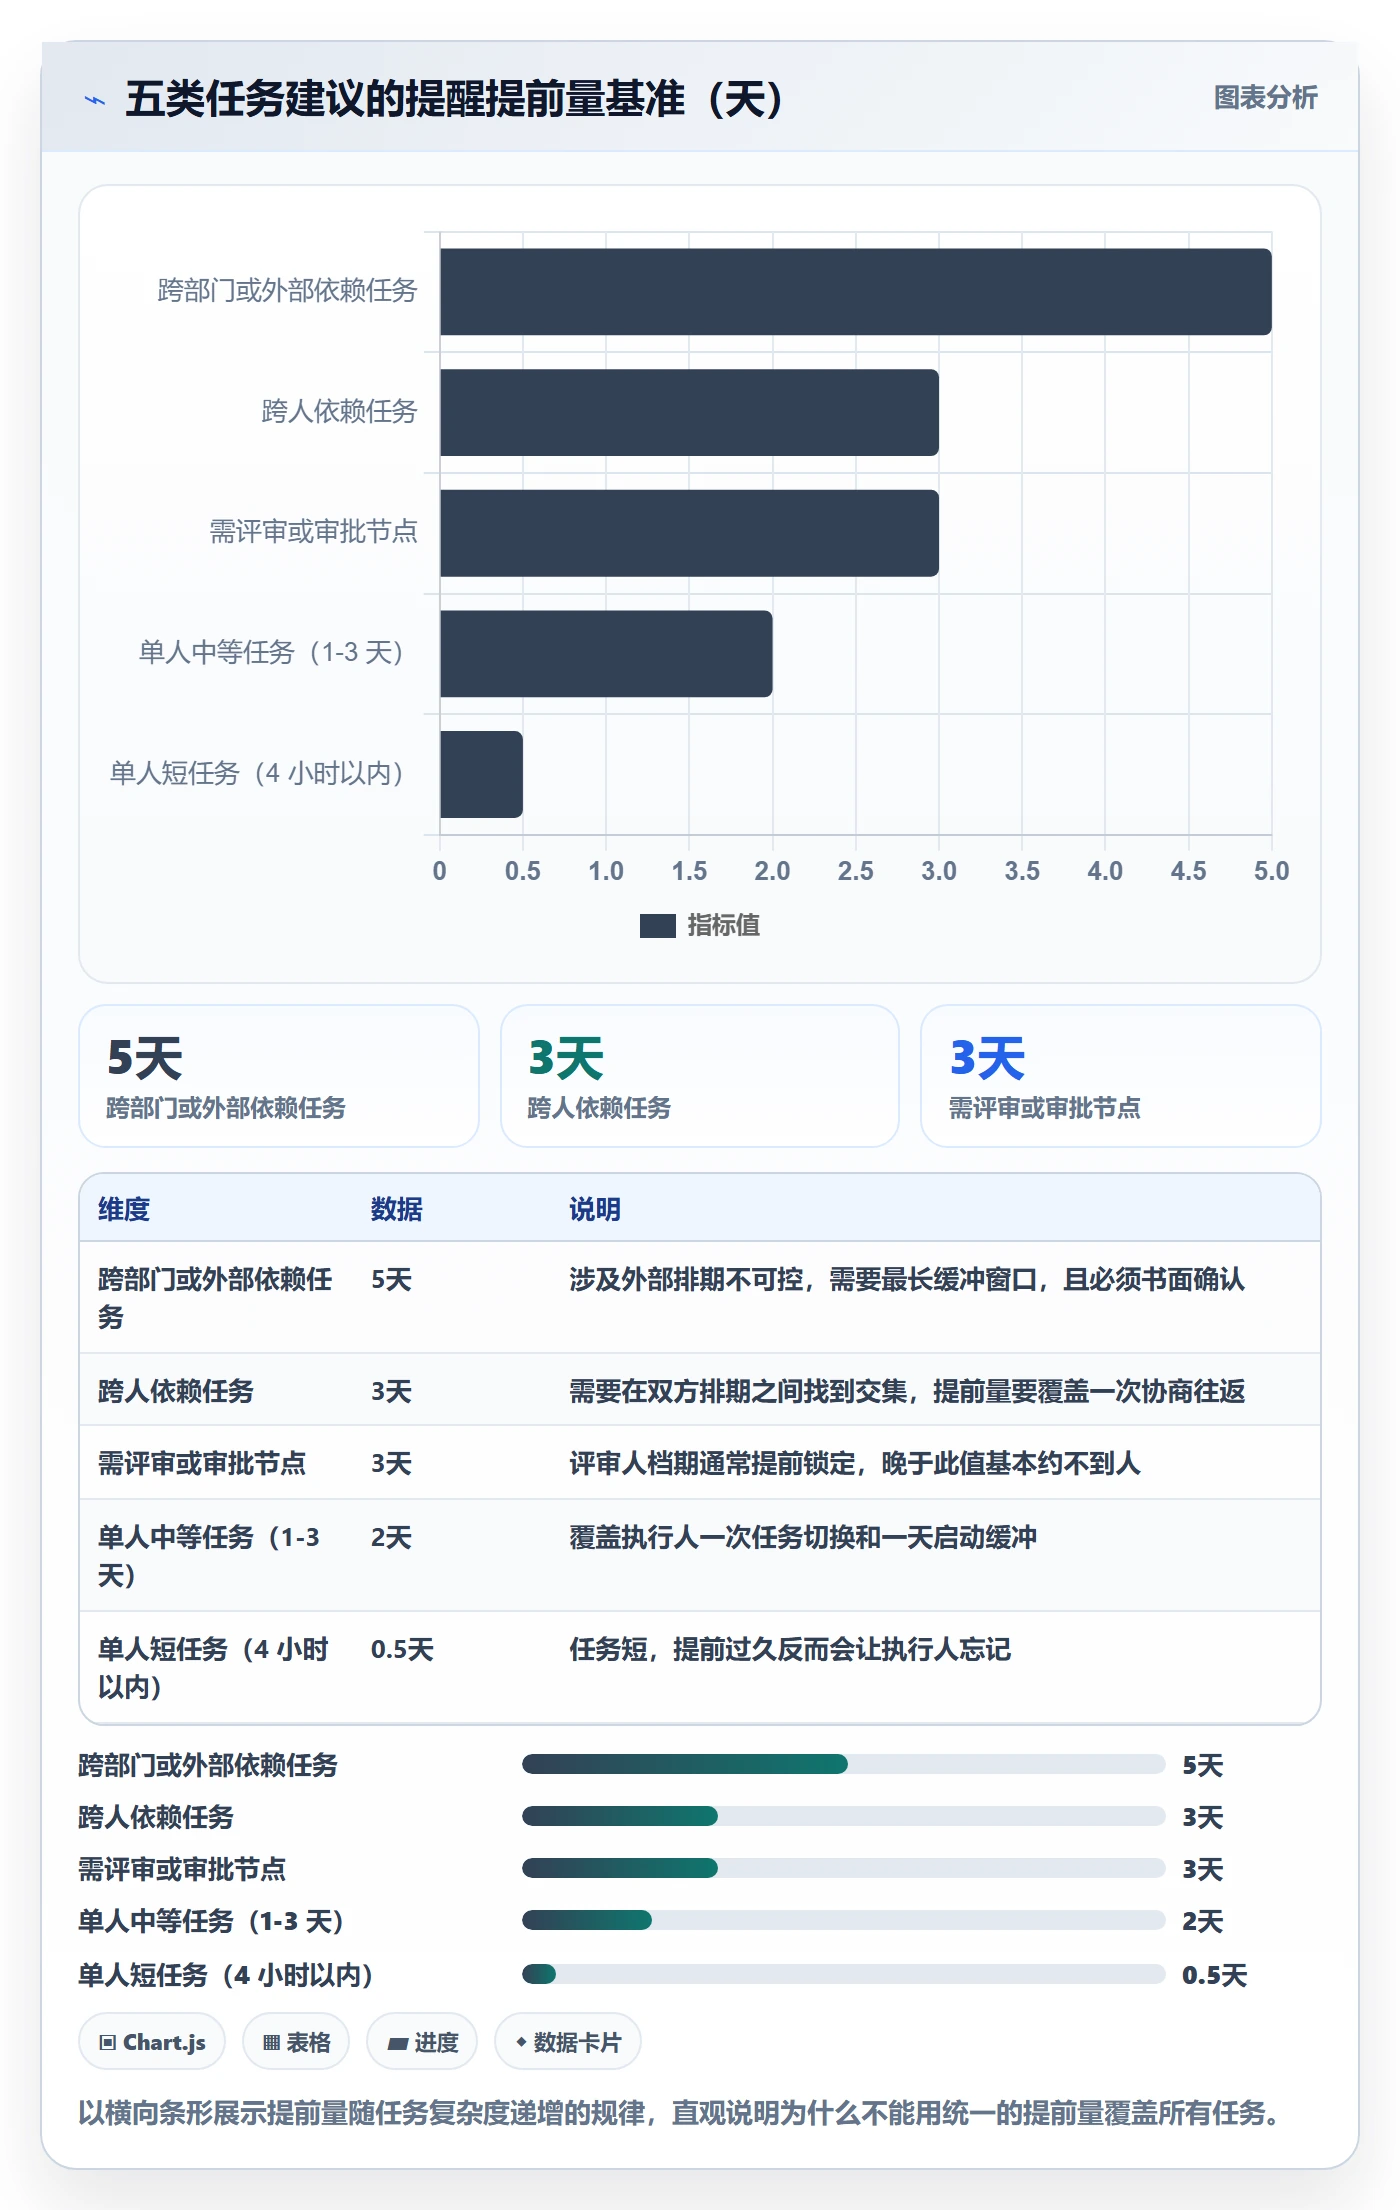Click the chart y-axis label 跨部门或外部依赖任务
The height and width of the screenshot is (2210, 1400).
[287, 291]
